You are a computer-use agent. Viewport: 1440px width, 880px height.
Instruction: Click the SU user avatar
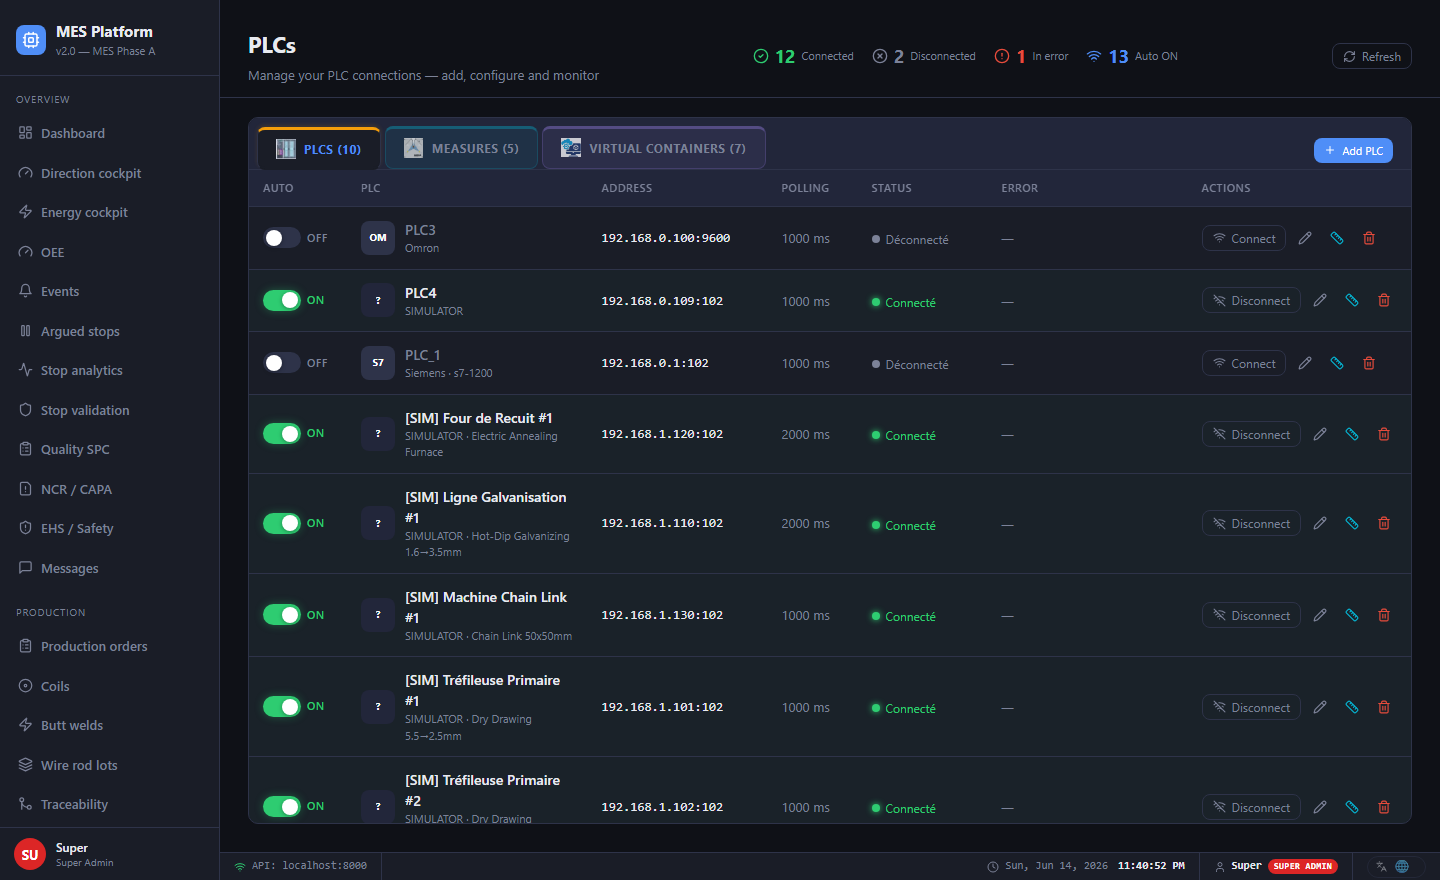[x=30, y=854]
